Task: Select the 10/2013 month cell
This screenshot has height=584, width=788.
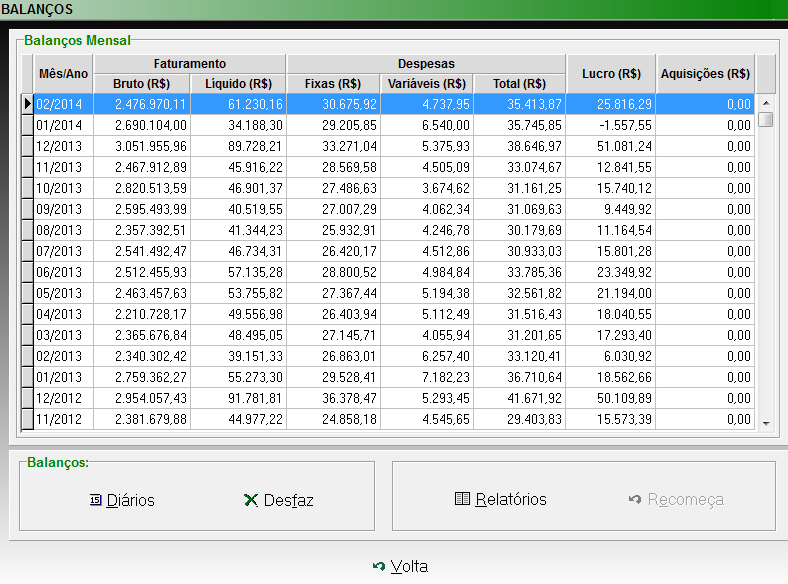Action: 63,188
